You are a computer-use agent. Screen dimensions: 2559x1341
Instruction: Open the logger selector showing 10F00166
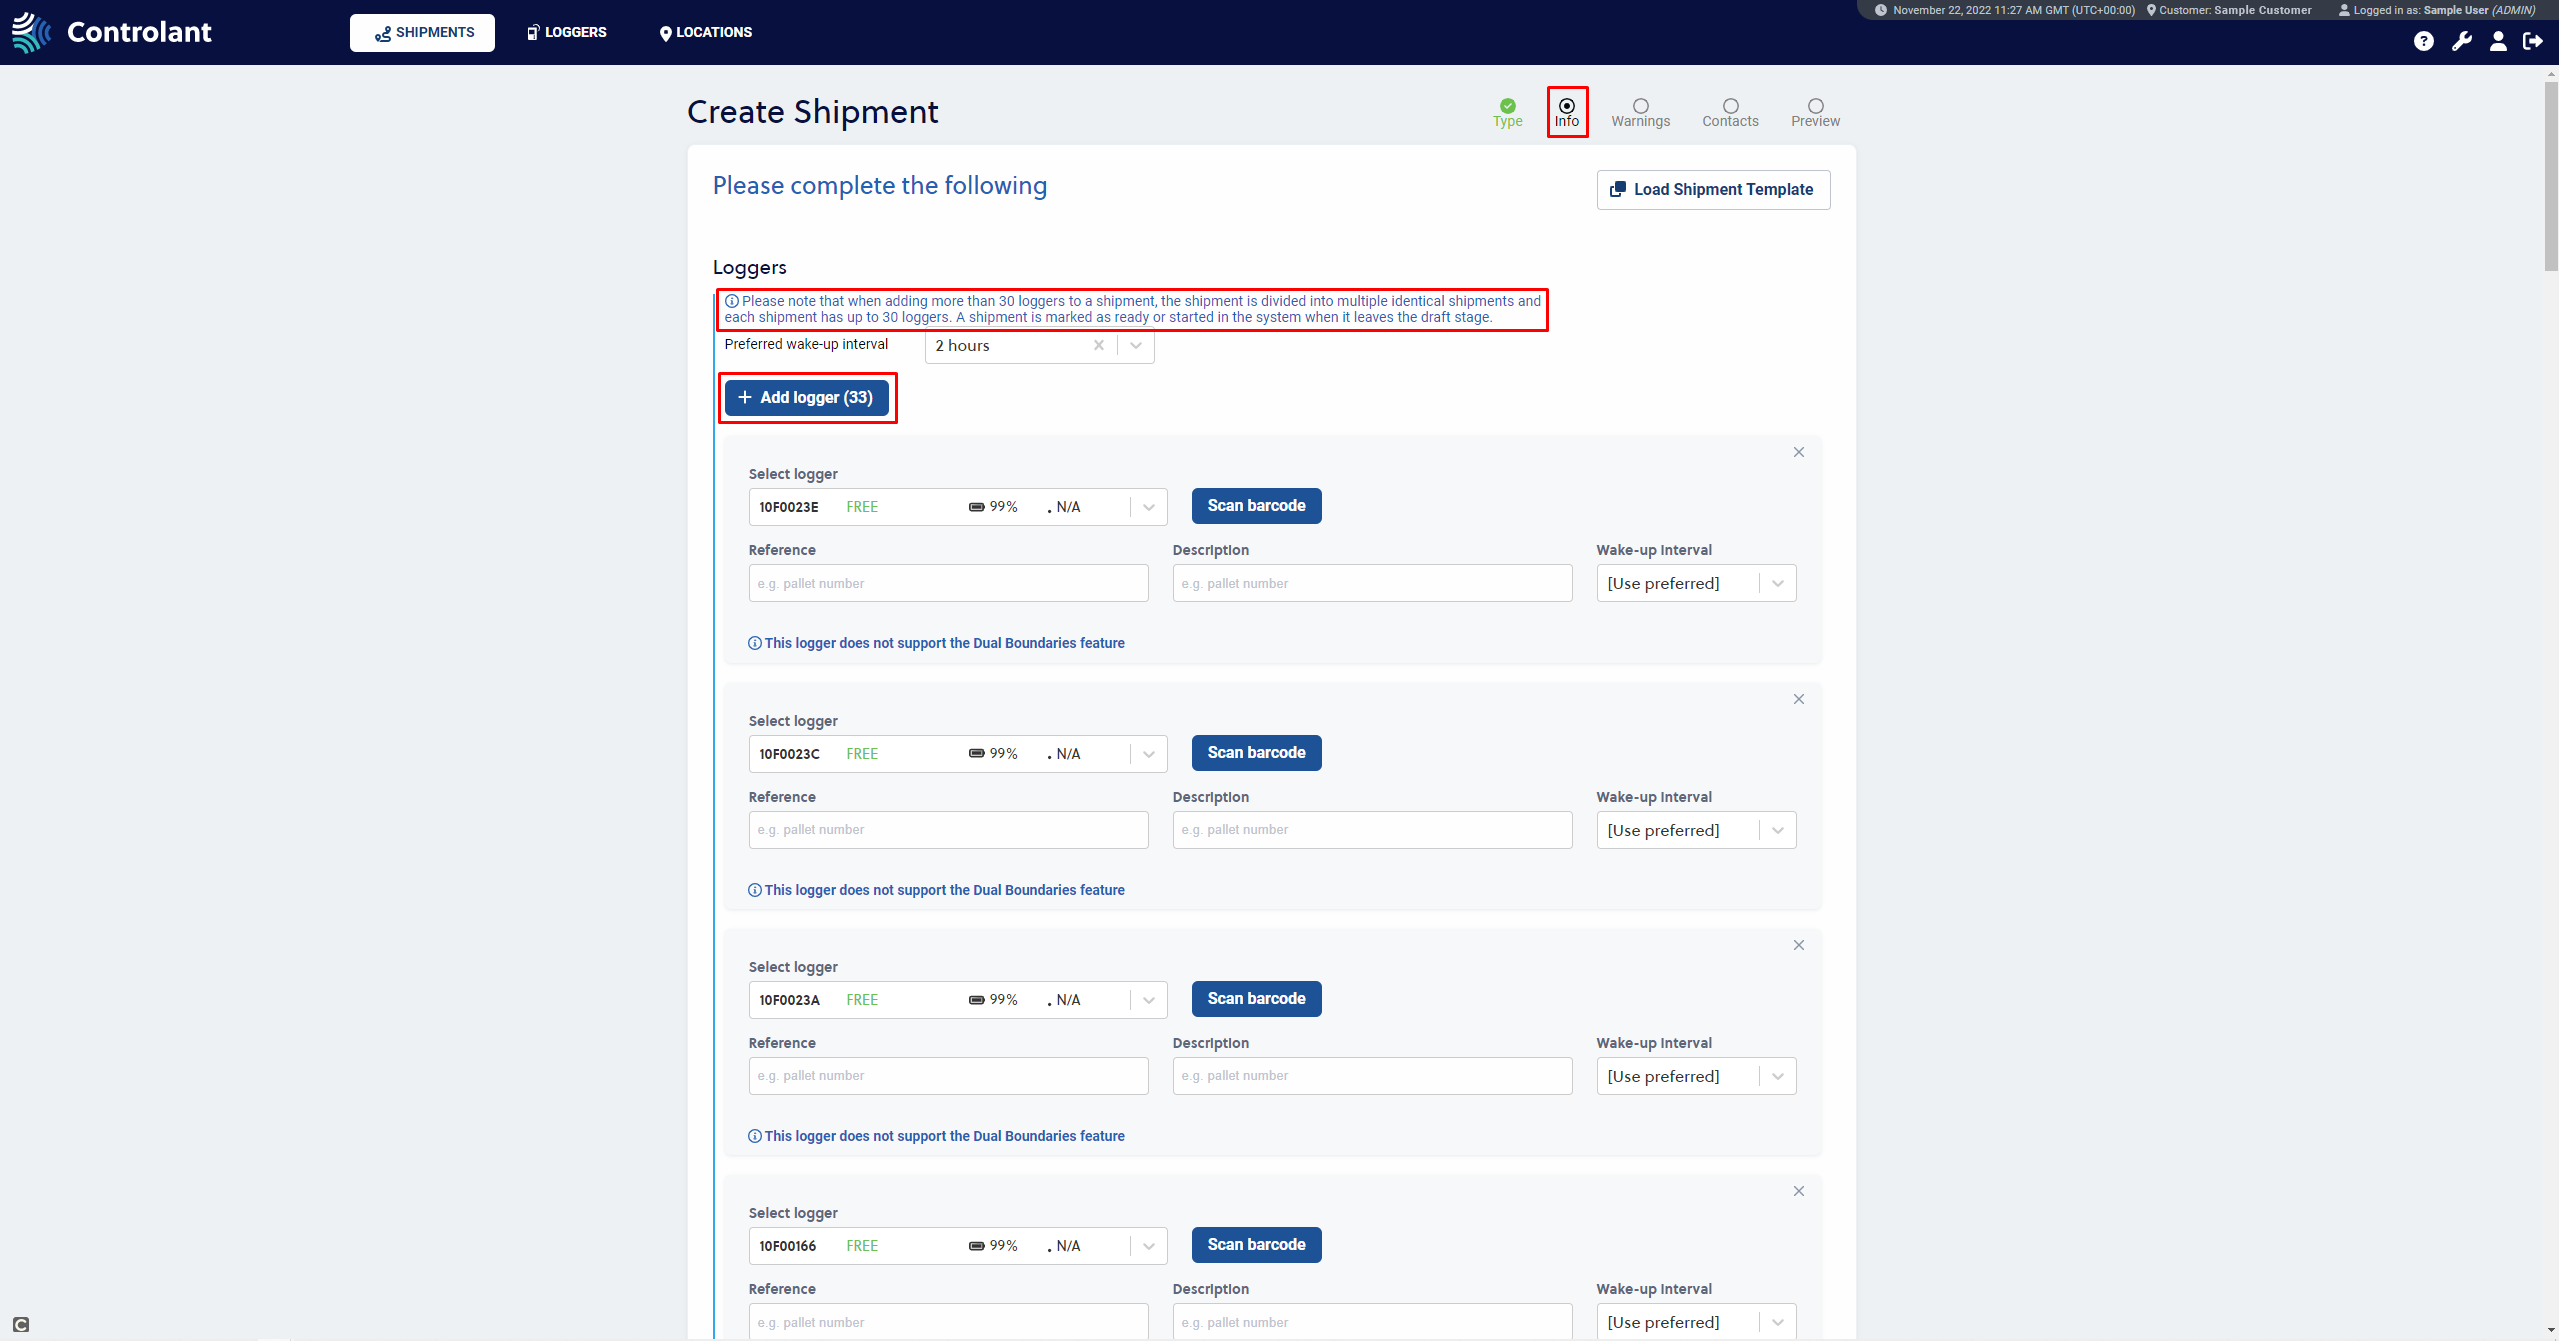tap(957, 1246)
